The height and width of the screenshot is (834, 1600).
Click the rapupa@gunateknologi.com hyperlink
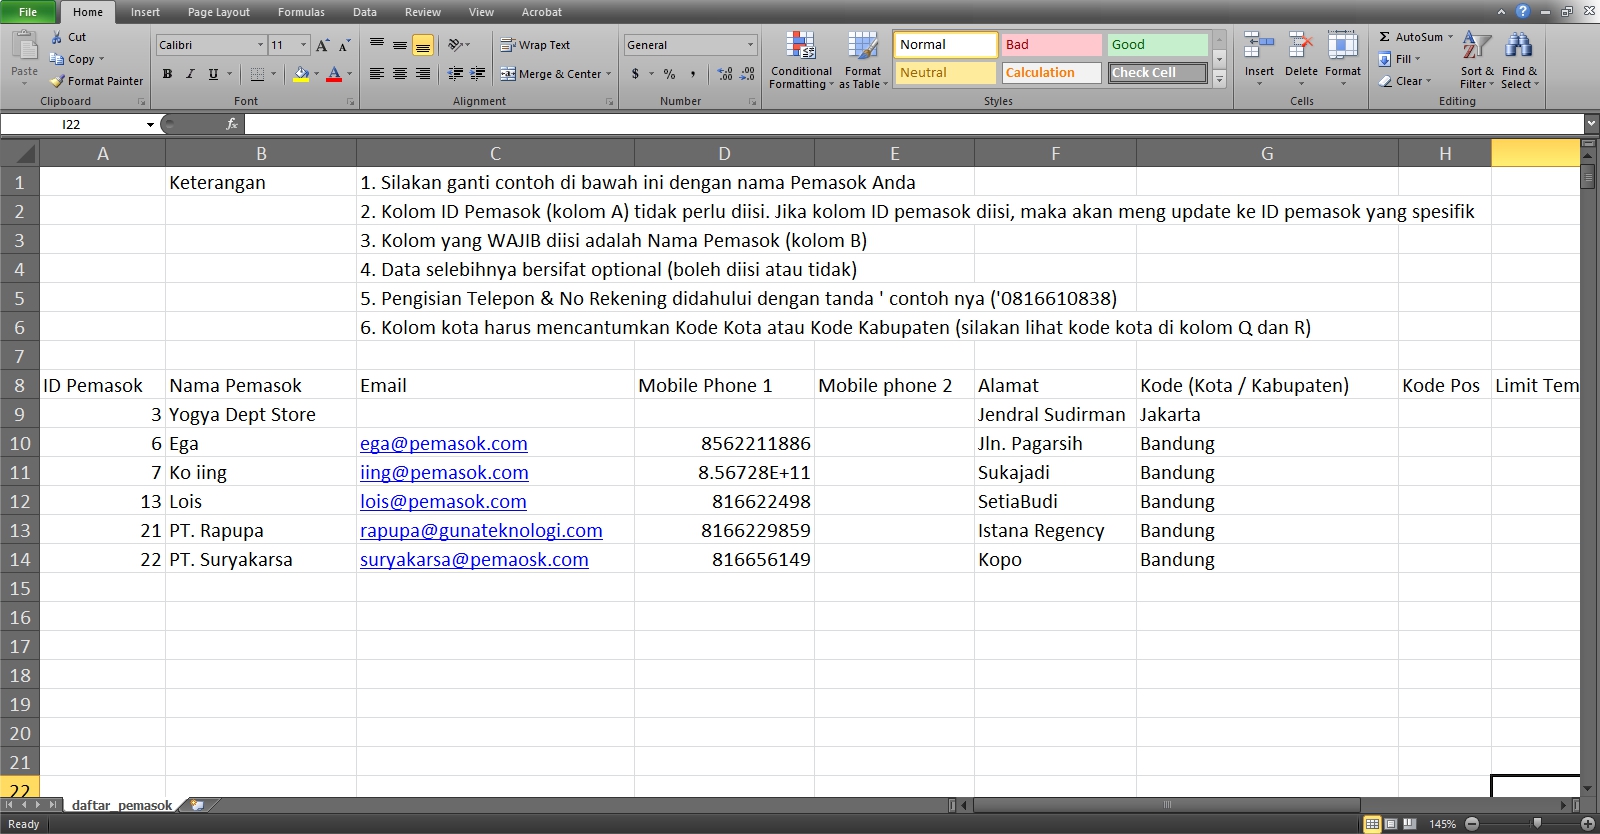pyautogui.click(x=481, y=531)
